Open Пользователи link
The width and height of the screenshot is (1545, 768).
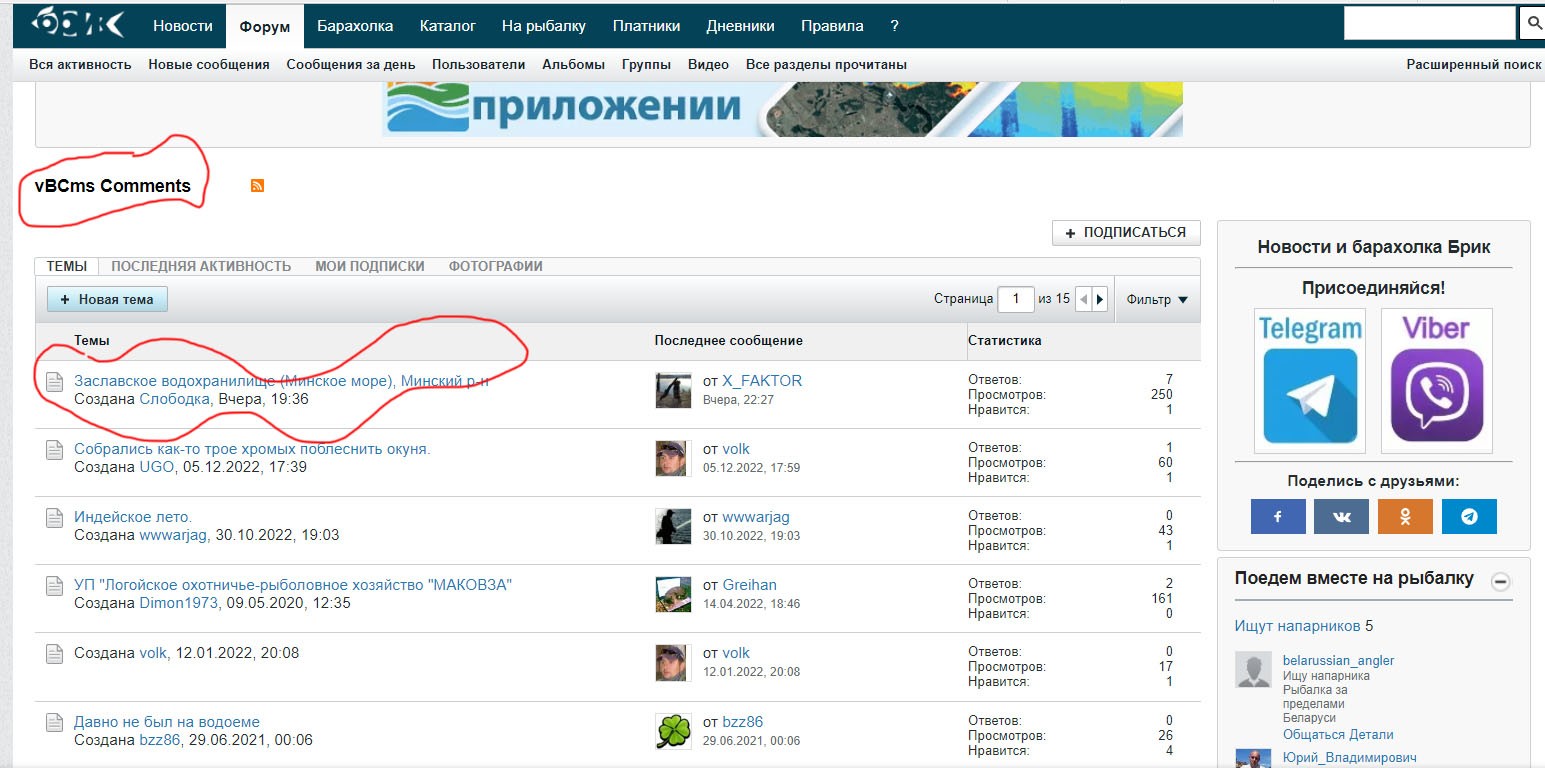click(479, 64)
